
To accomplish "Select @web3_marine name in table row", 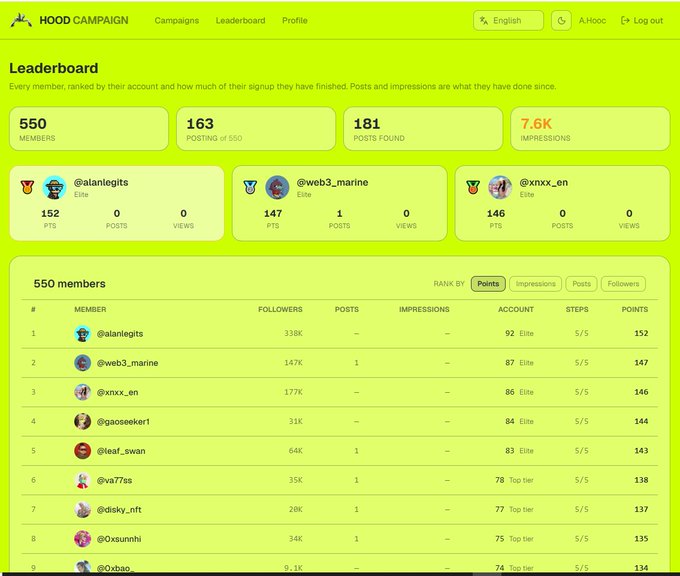I will point(127,363).
